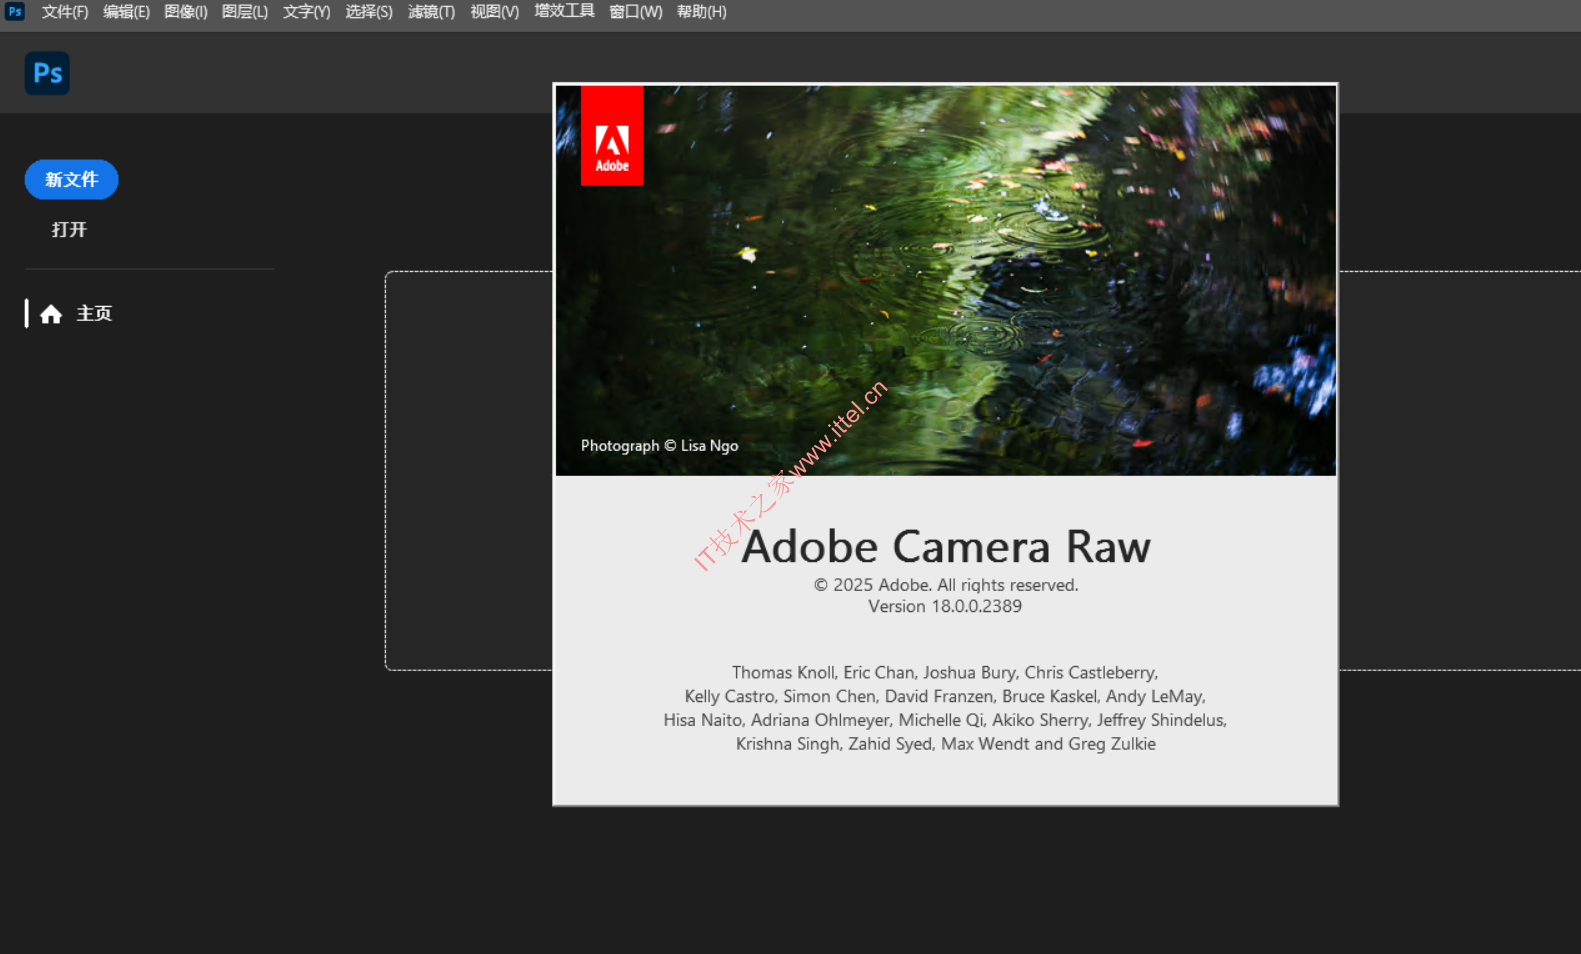Open the 图像(I) menu

[186, 12]
